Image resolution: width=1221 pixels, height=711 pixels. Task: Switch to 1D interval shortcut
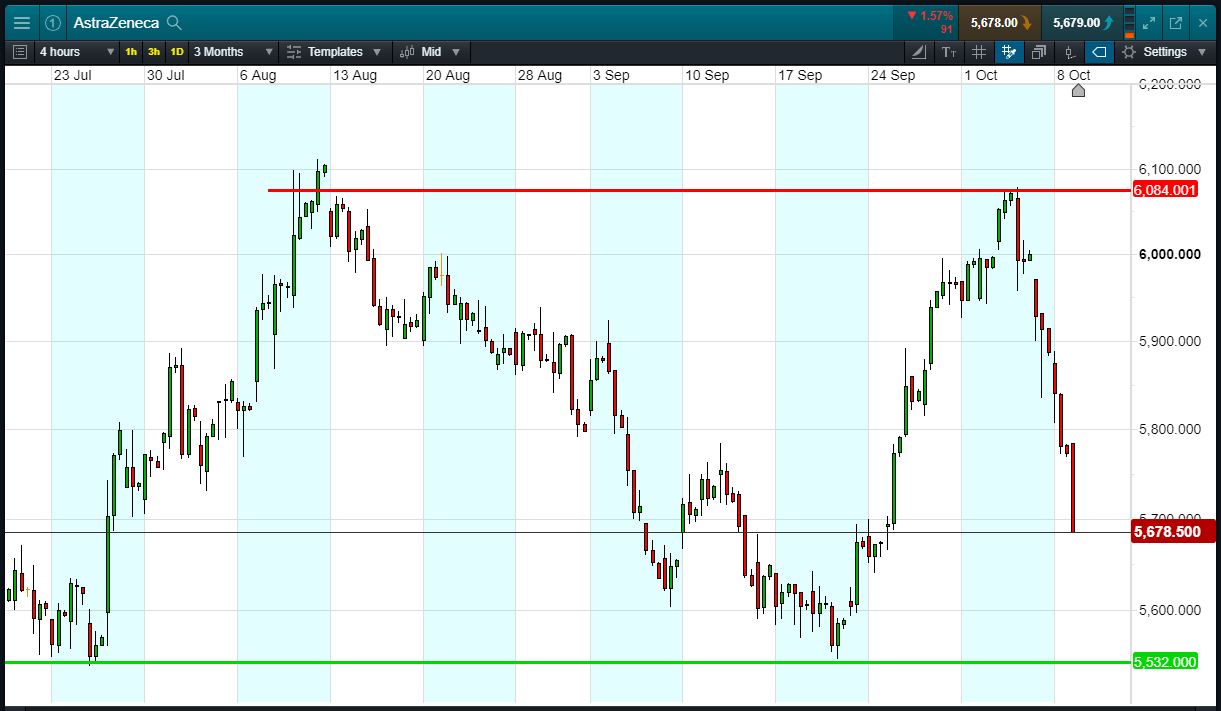[x=177, y=52]
